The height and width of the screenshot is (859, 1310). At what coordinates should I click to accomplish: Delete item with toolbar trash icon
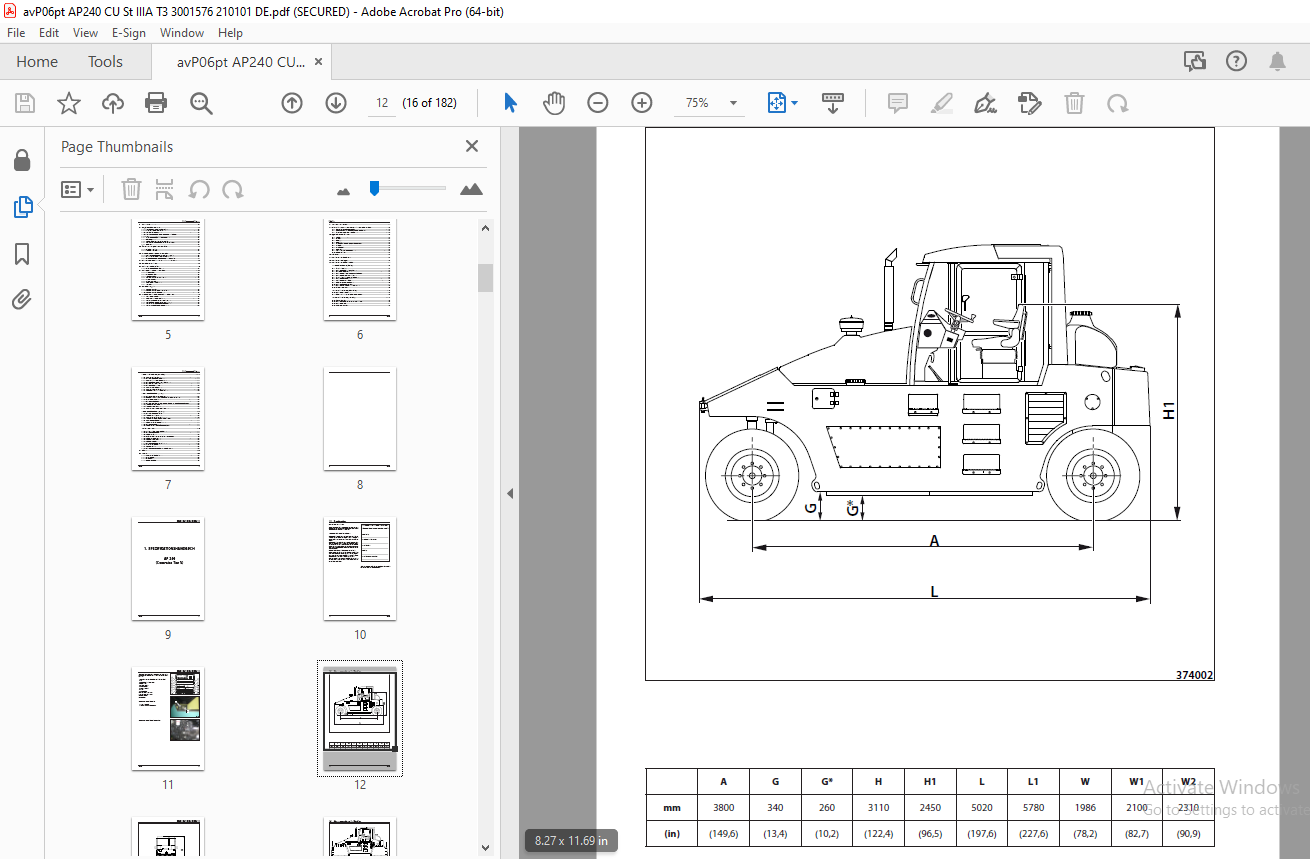pyautogui.click(x=1074, y=103)
